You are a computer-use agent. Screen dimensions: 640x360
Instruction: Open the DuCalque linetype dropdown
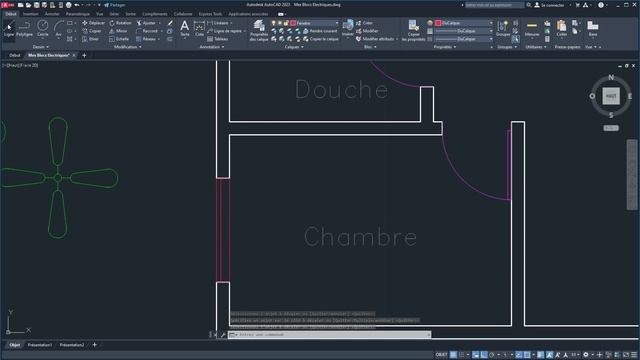click(464, 39)
